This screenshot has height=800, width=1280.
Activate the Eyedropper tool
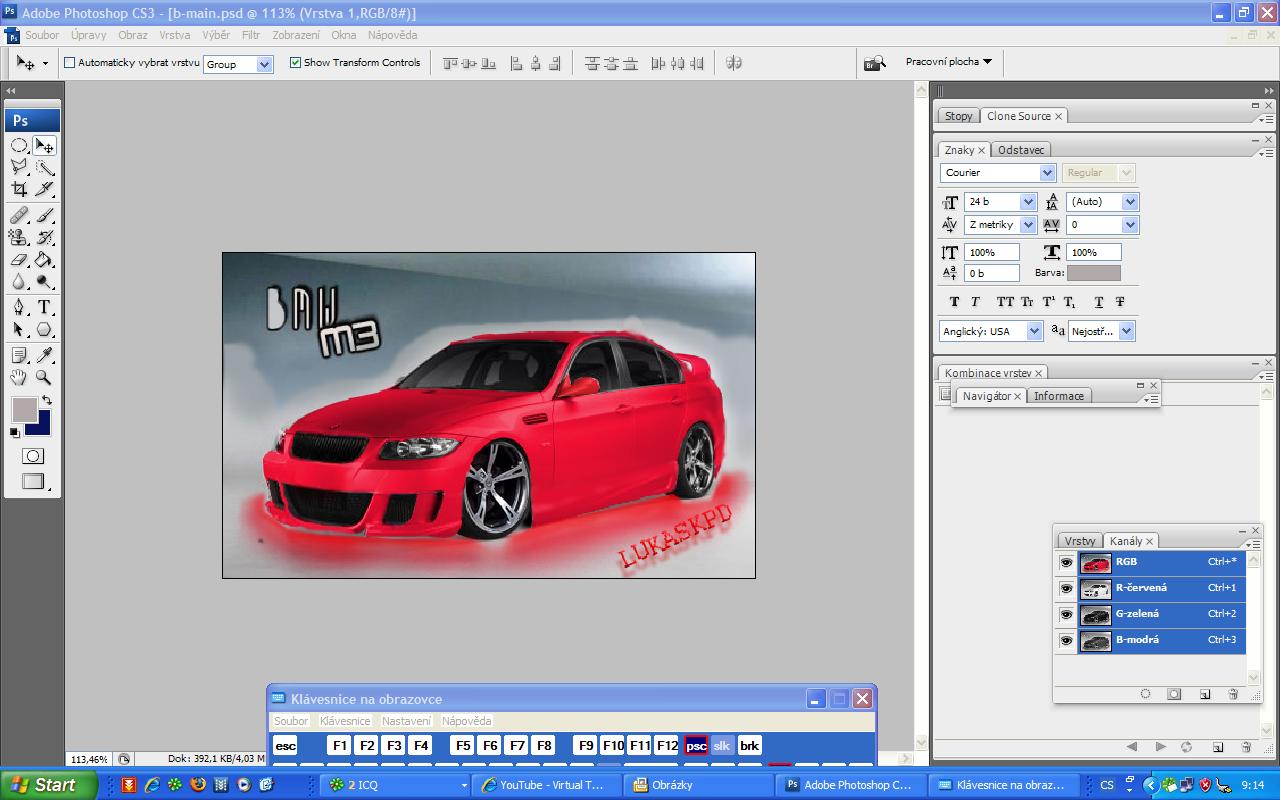coord(44,355)
